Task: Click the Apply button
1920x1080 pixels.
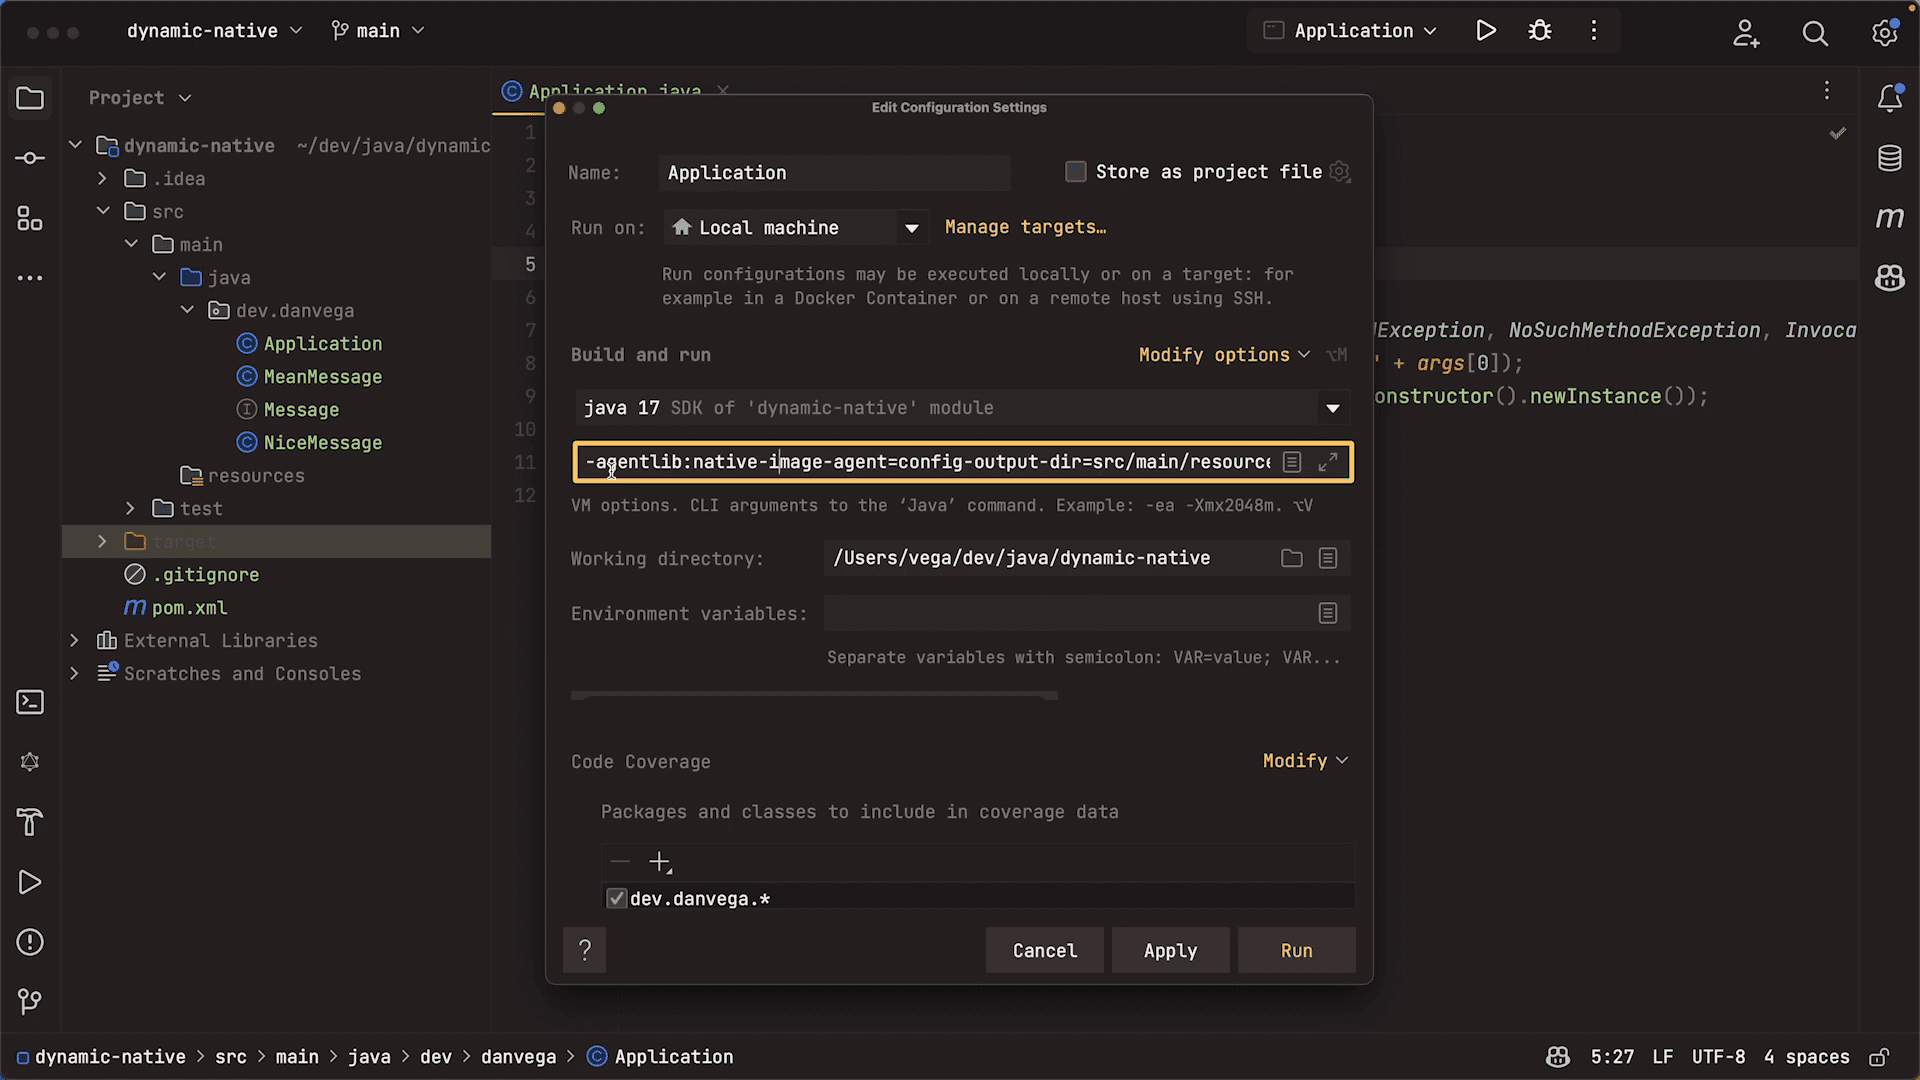Action: point(1170,950)
